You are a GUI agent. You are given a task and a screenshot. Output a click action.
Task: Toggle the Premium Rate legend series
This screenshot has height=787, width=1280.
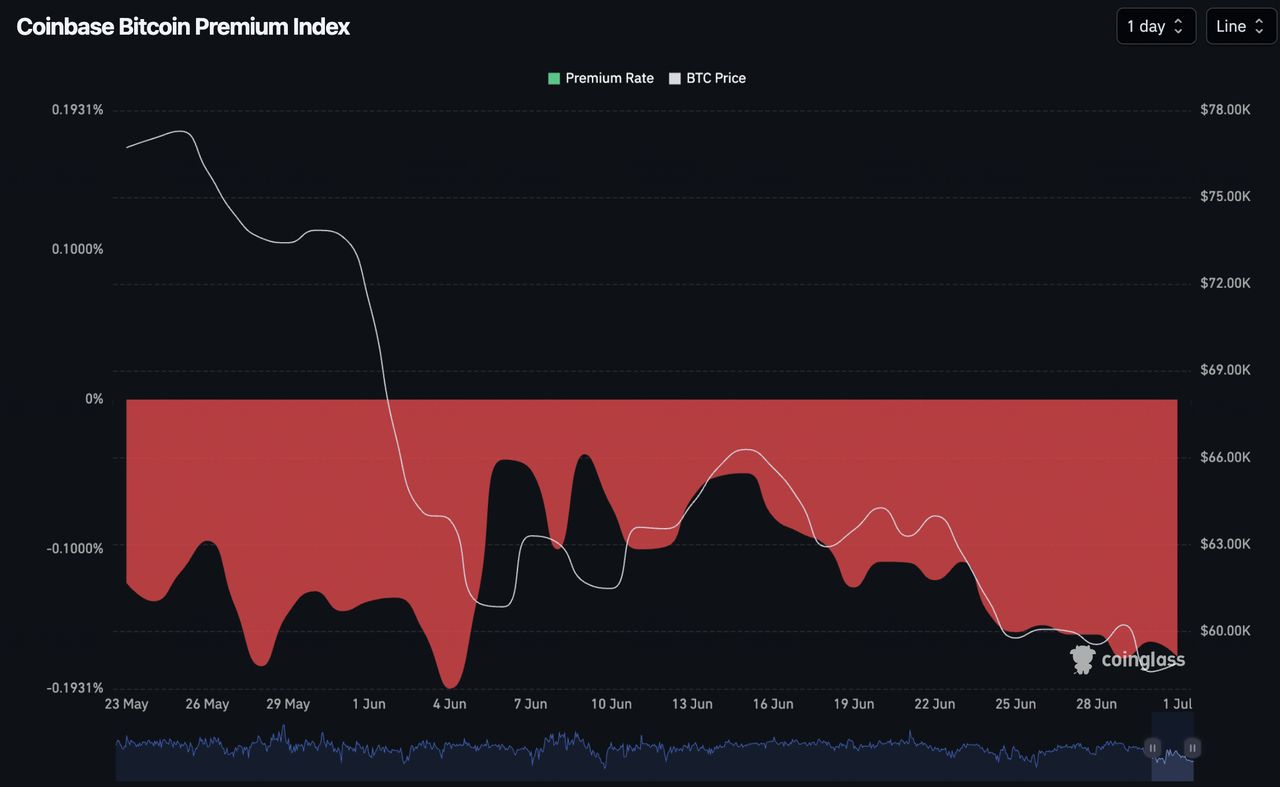601,78
